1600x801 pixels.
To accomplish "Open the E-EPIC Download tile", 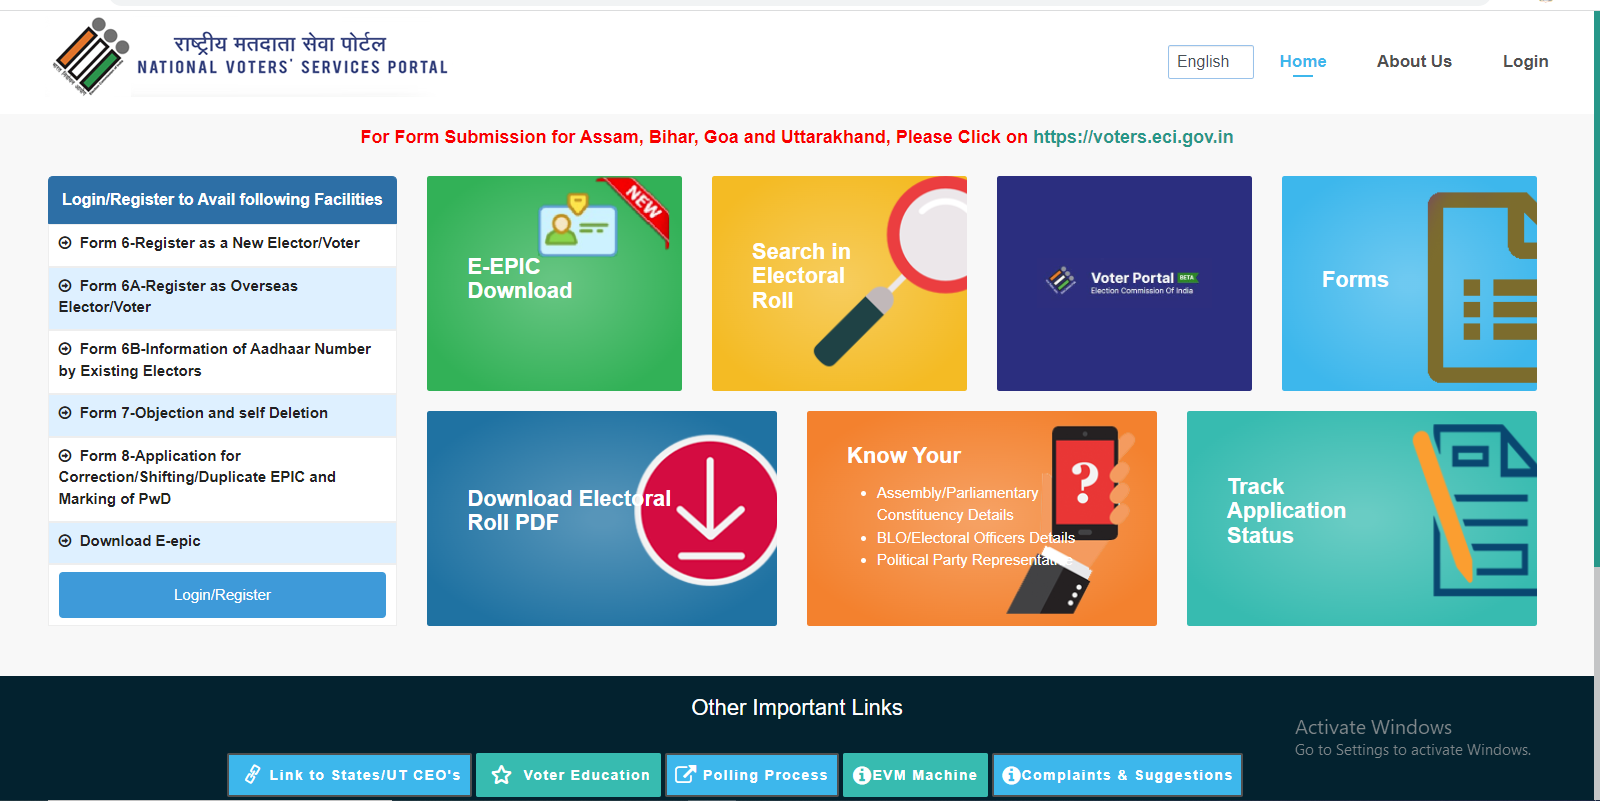I will tap(554, 284).
